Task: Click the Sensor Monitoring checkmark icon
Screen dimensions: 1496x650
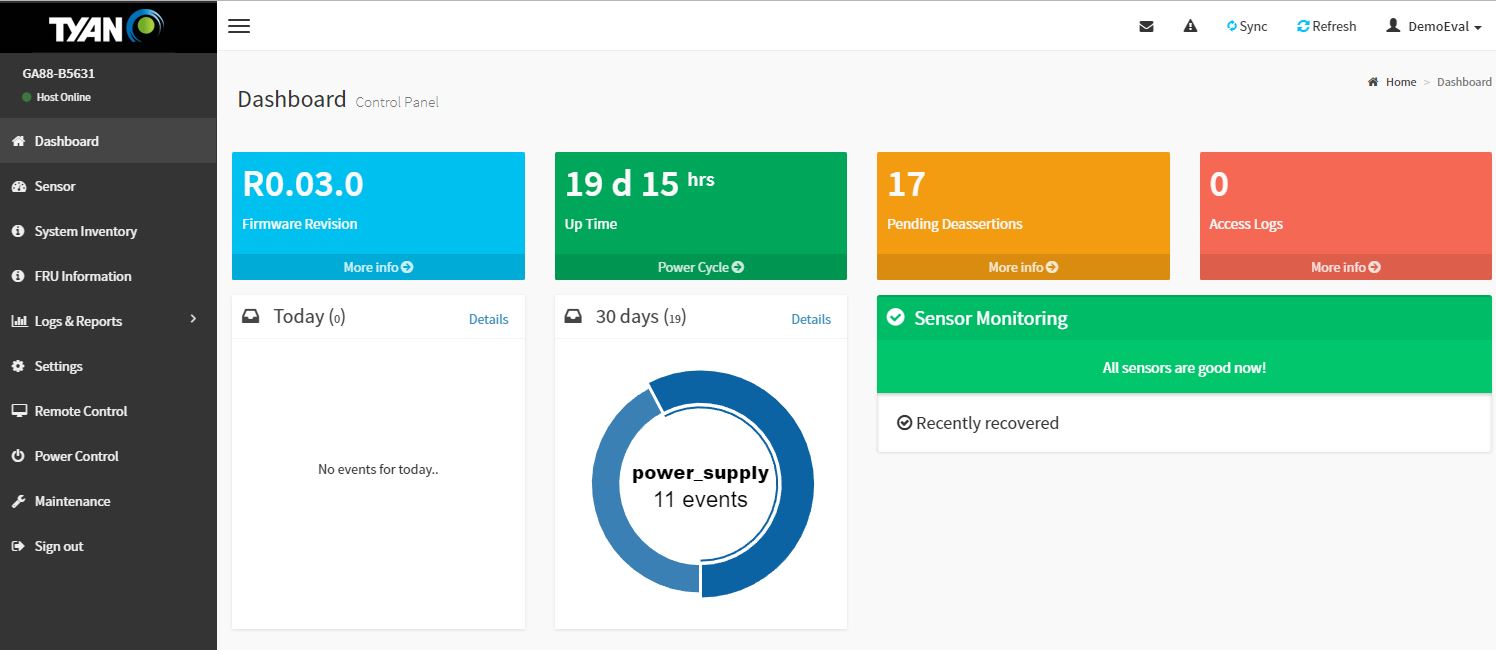Action: (896, 318)
